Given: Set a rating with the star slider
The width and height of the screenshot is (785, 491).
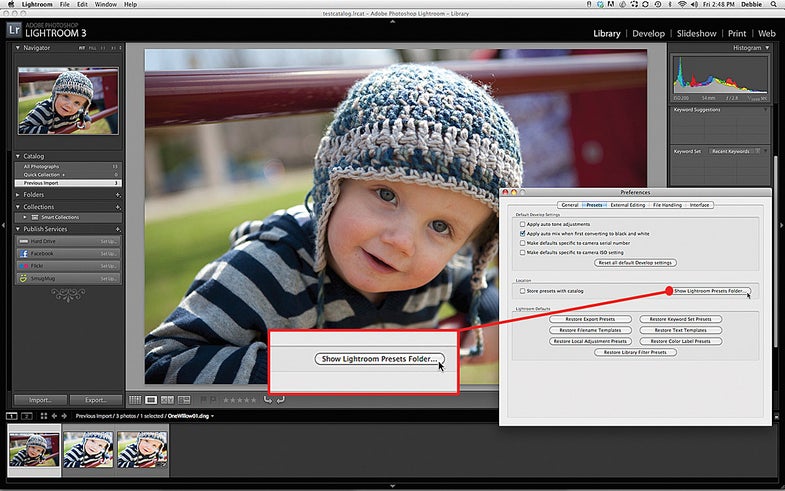Looking at the screenshot, I should [239, 400].
